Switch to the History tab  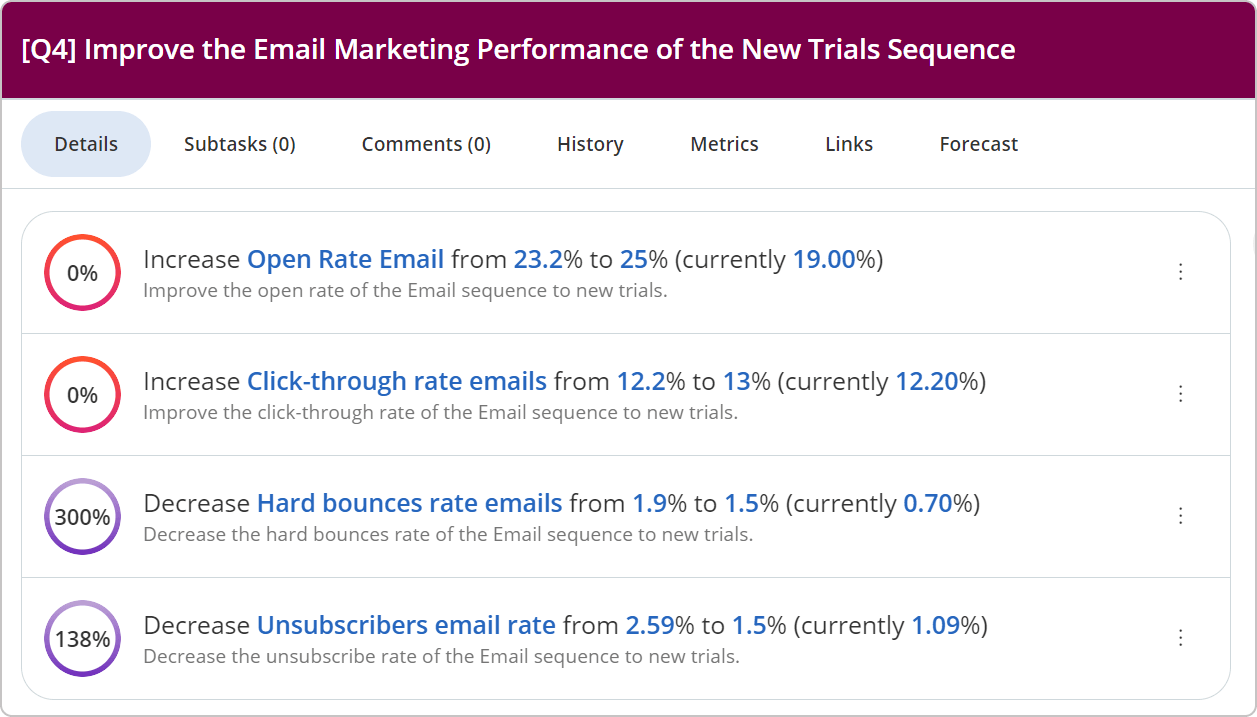[590, 144]
